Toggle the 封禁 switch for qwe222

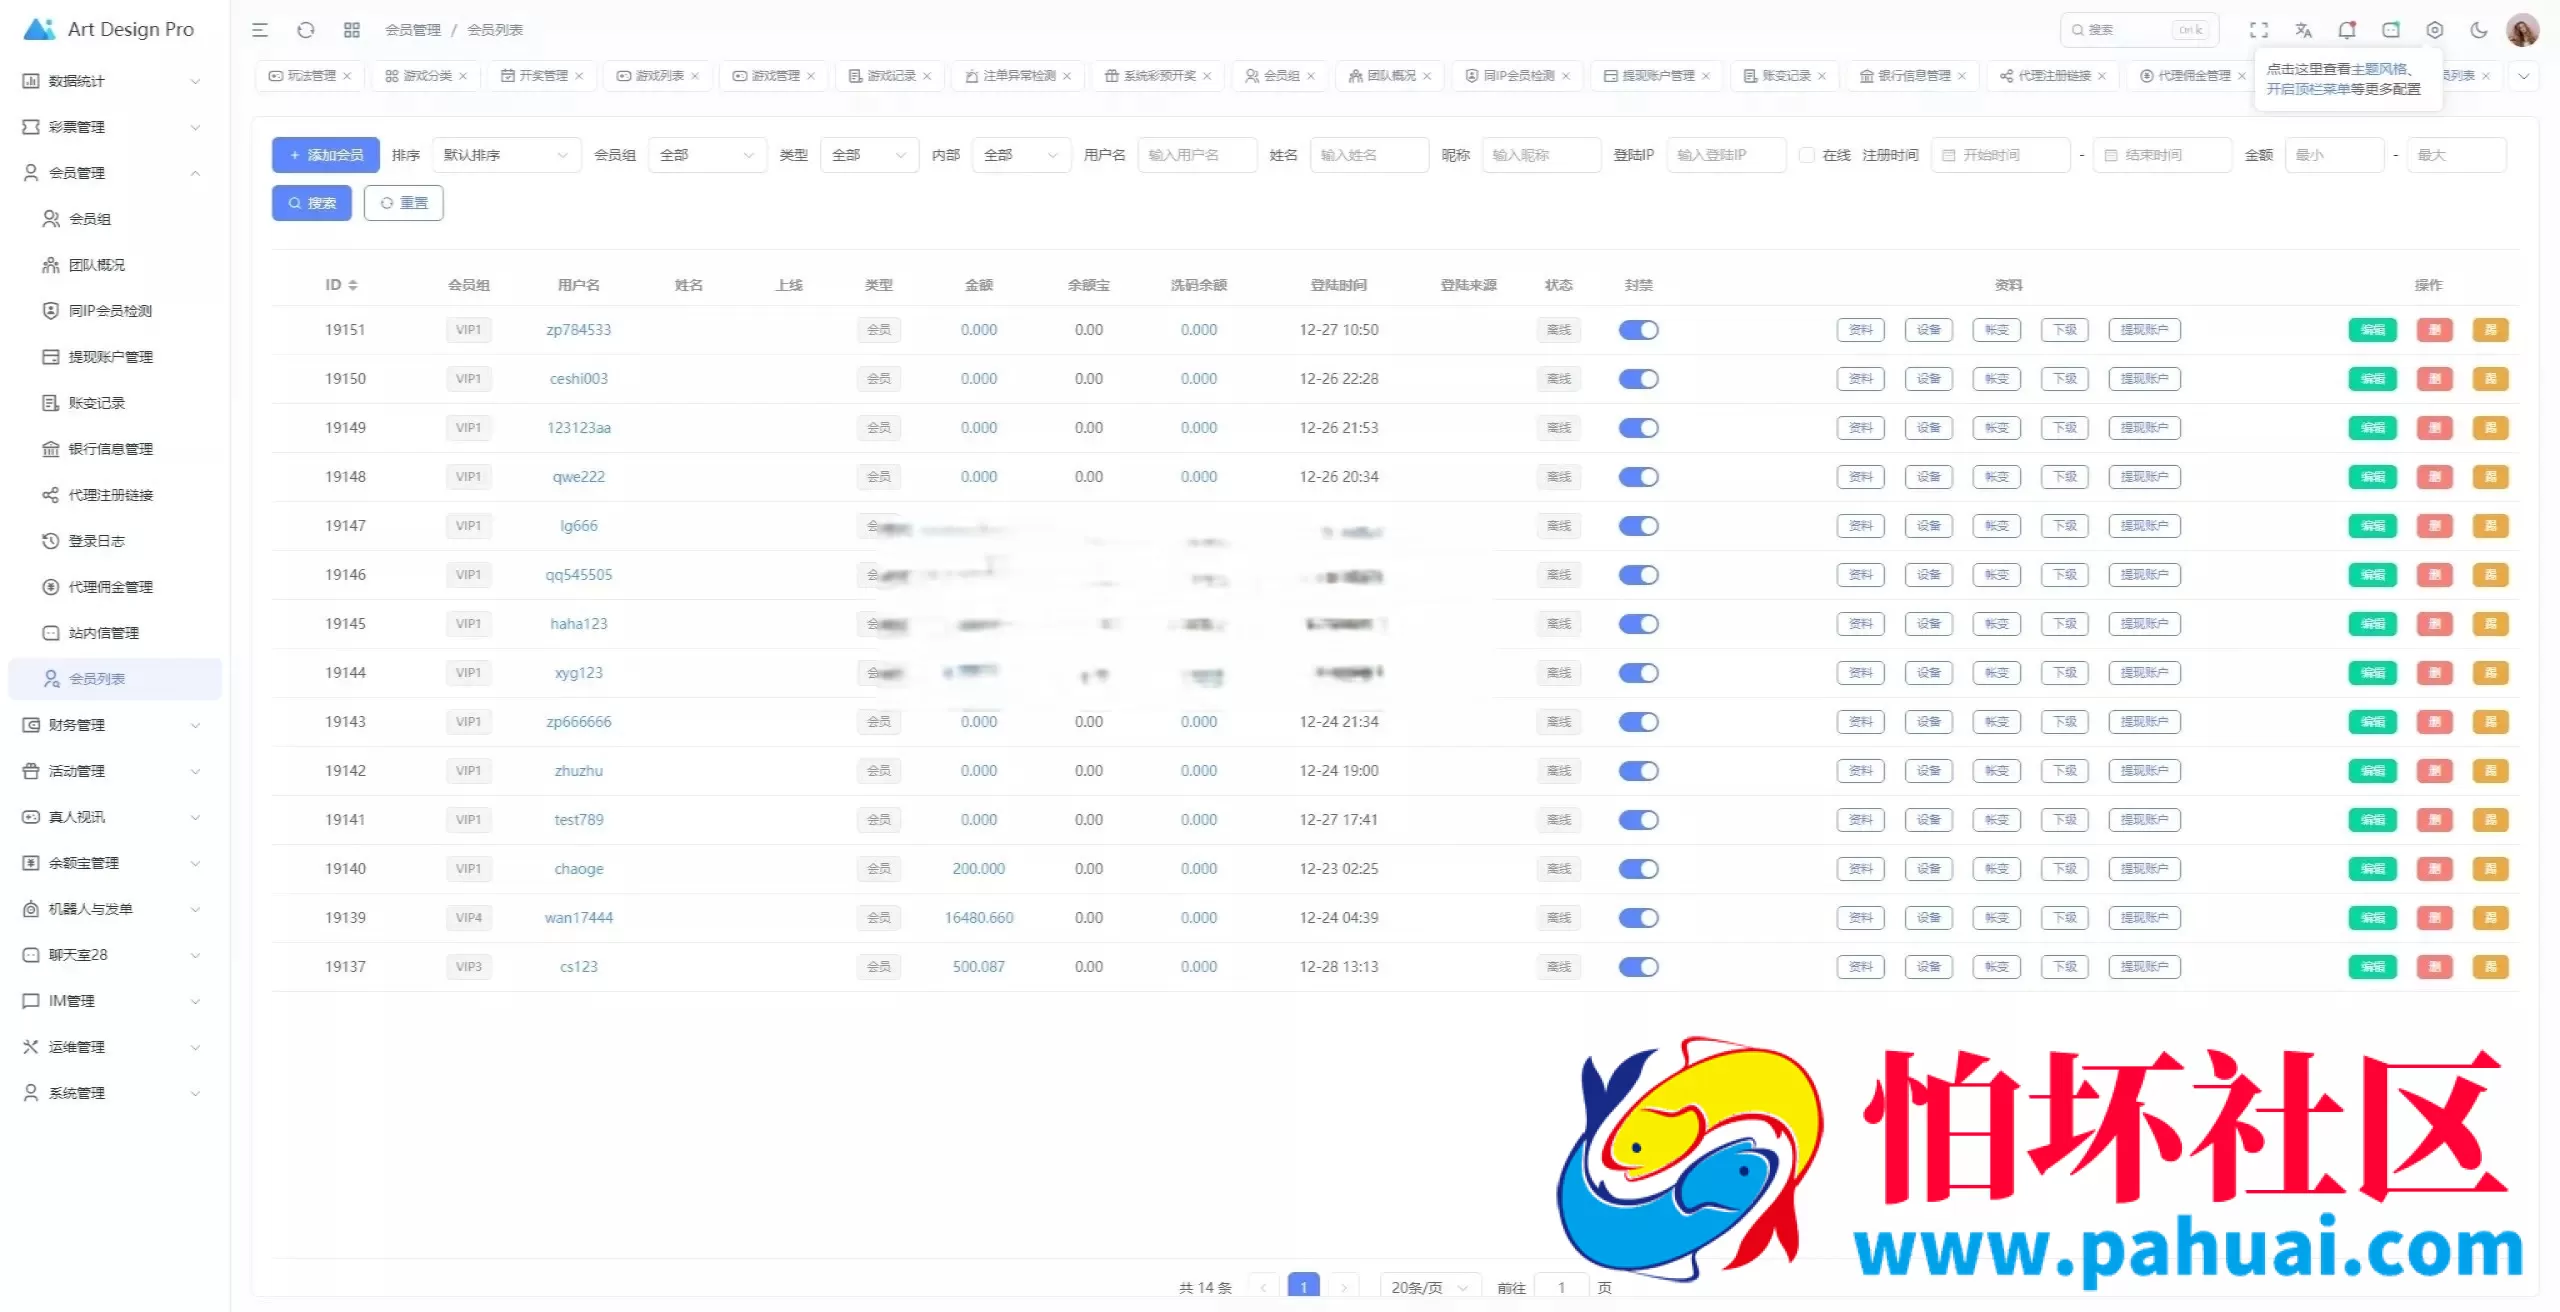1638,477
